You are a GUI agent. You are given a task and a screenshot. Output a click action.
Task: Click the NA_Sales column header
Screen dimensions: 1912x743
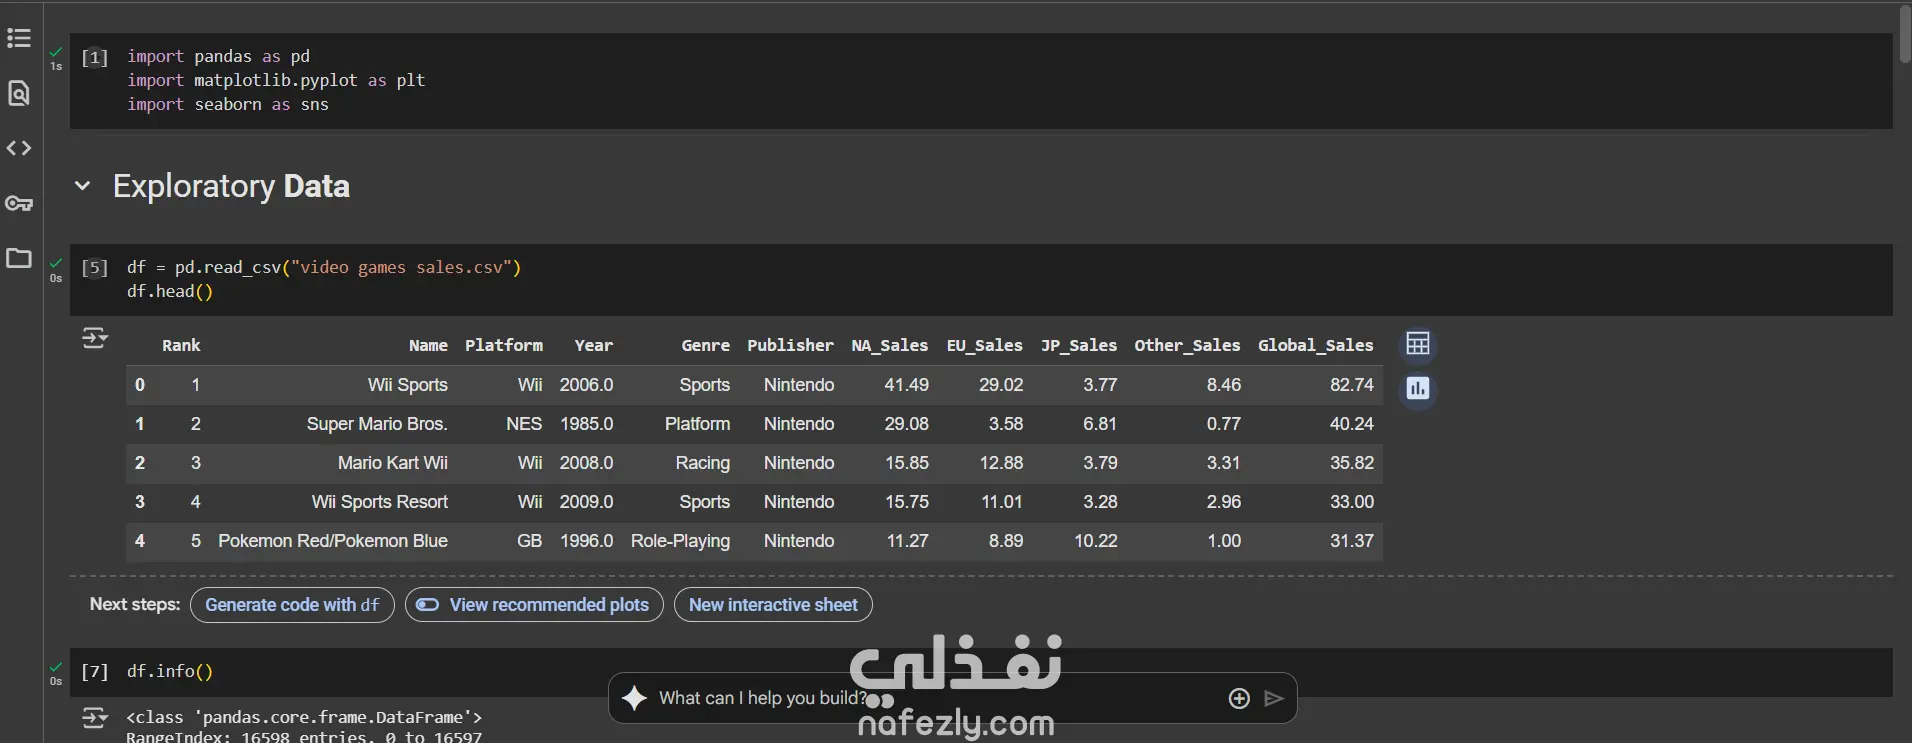click(890, 345)
